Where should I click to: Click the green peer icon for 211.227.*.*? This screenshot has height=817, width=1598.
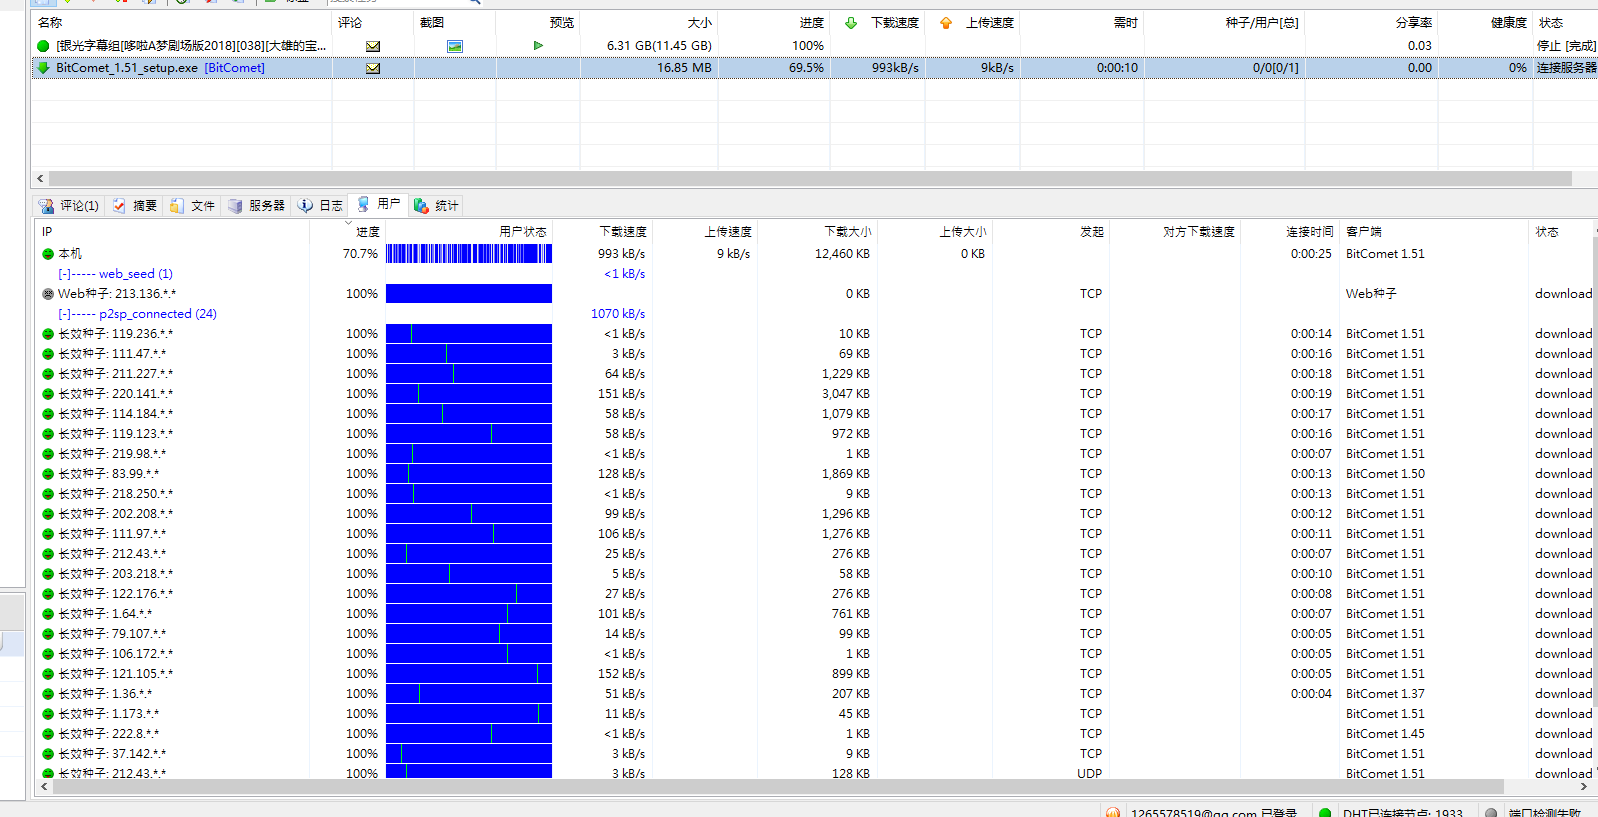48,374
